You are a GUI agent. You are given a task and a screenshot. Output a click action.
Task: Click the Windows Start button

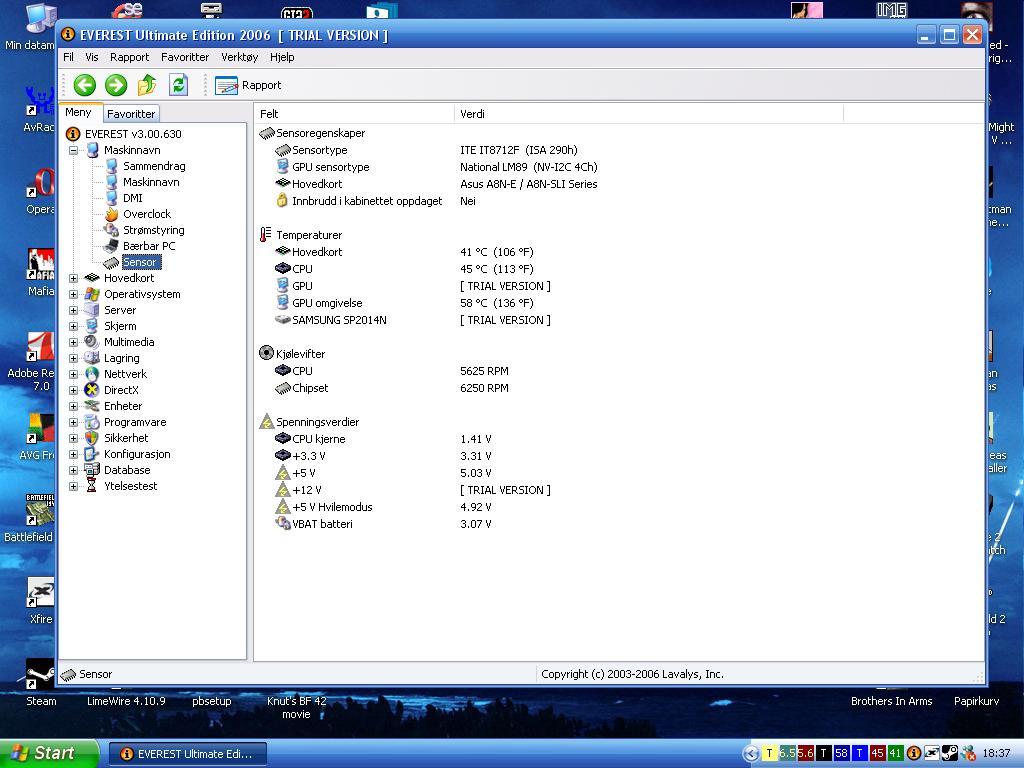tap(49, 754)
